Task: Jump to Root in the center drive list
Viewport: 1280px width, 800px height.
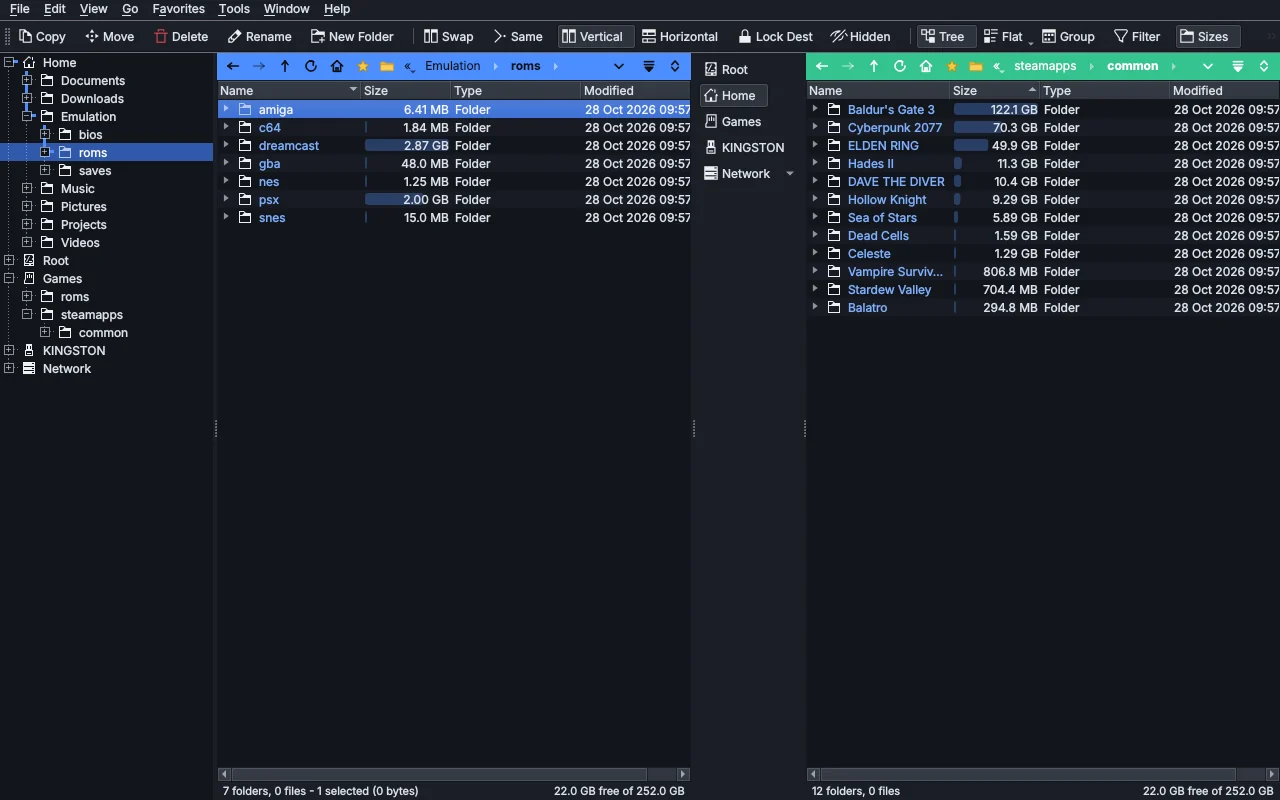Action: 727,70
